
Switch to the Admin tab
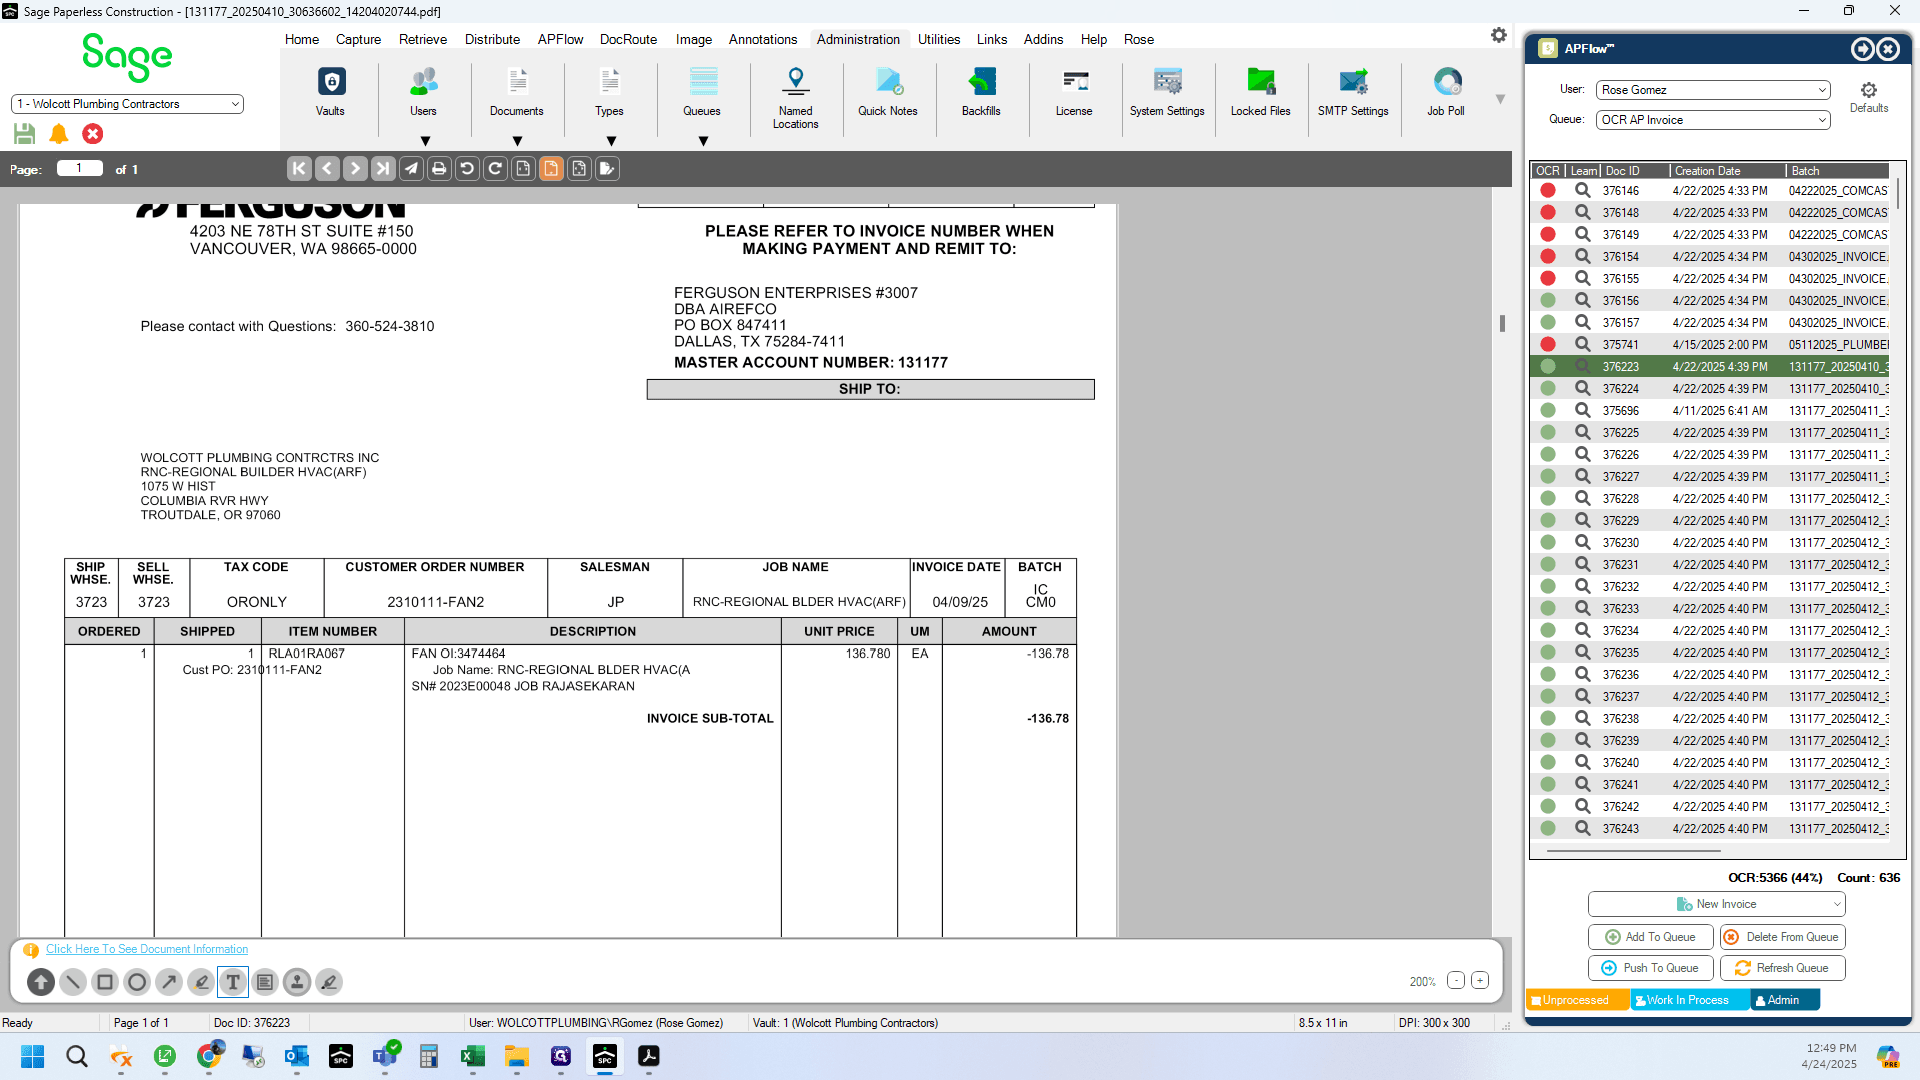(1784, 1000)
